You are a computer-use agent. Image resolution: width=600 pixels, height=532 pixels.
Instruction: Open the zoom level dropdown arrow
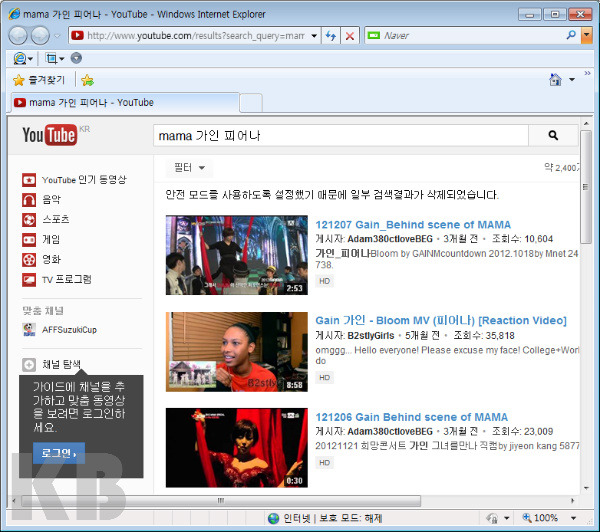[573, 519]
